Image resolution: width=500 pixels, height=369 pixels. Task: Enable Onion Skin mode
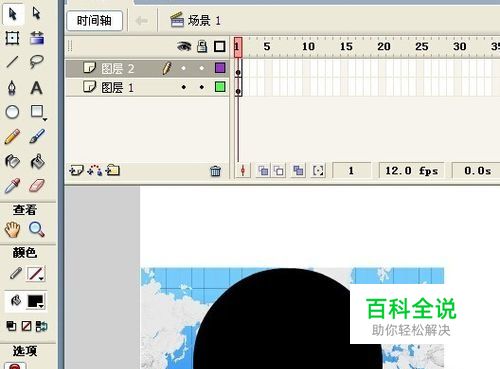(263, 171)
